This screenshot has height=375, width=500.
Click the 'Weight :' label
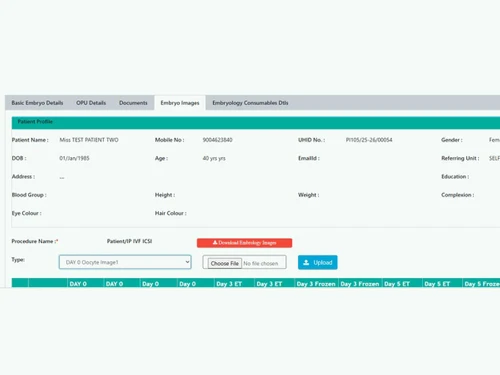click(308, 195)
